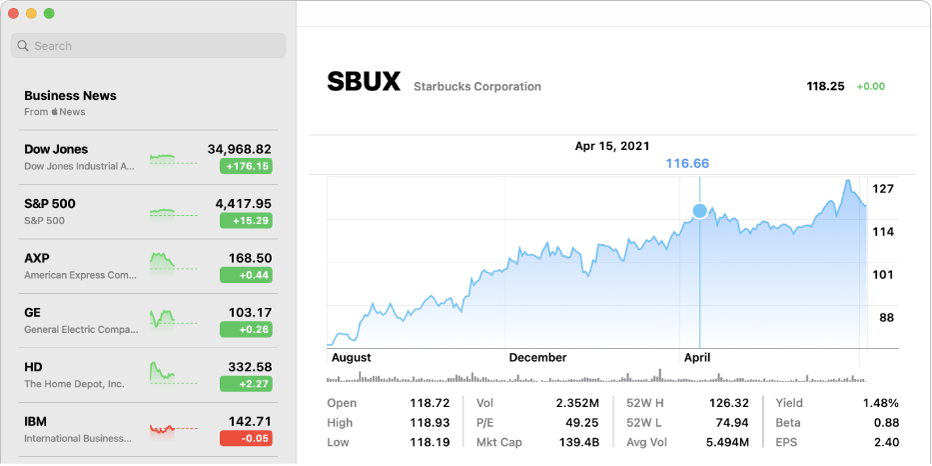Toggle the S&P 500 +15.29 change badge
Screen dimensions: 932x466
pos(246,221)
